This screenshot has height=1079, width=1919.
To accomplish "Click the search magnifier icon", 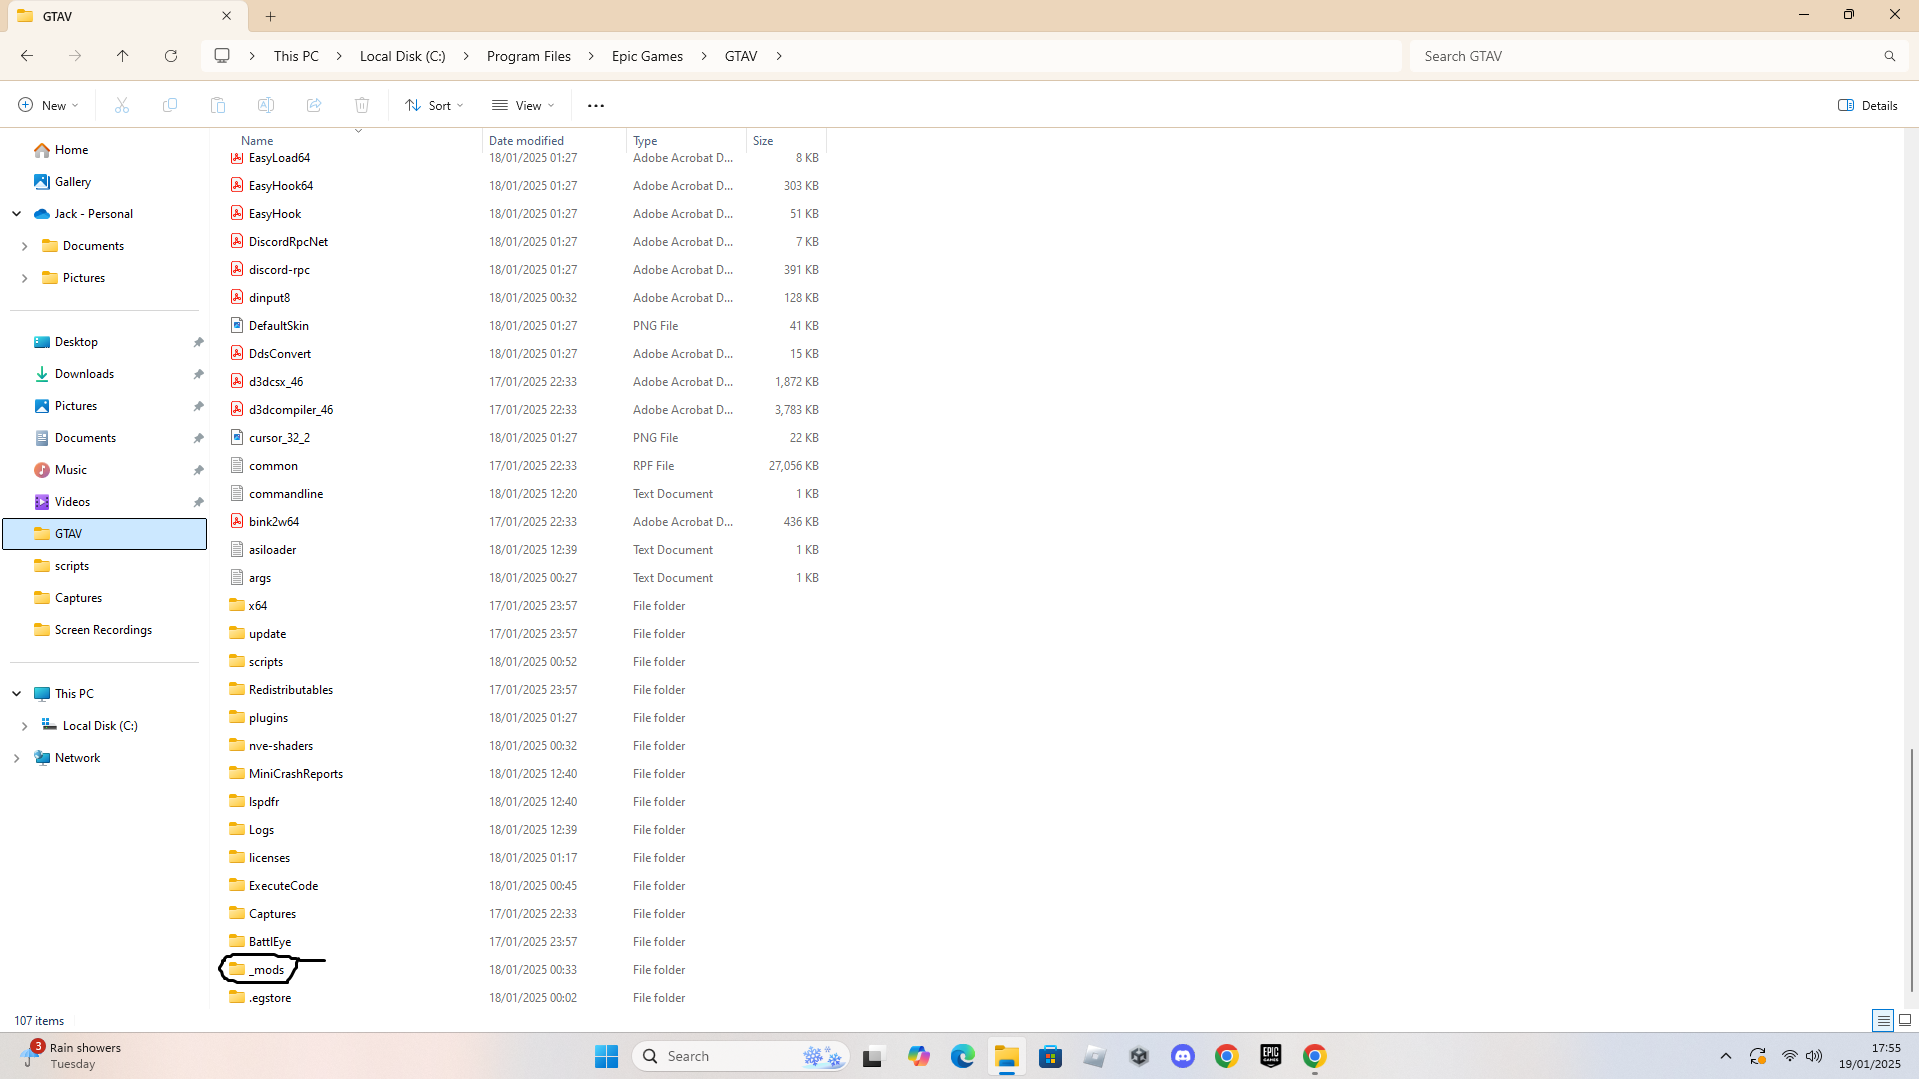I will coord(1890,56).
